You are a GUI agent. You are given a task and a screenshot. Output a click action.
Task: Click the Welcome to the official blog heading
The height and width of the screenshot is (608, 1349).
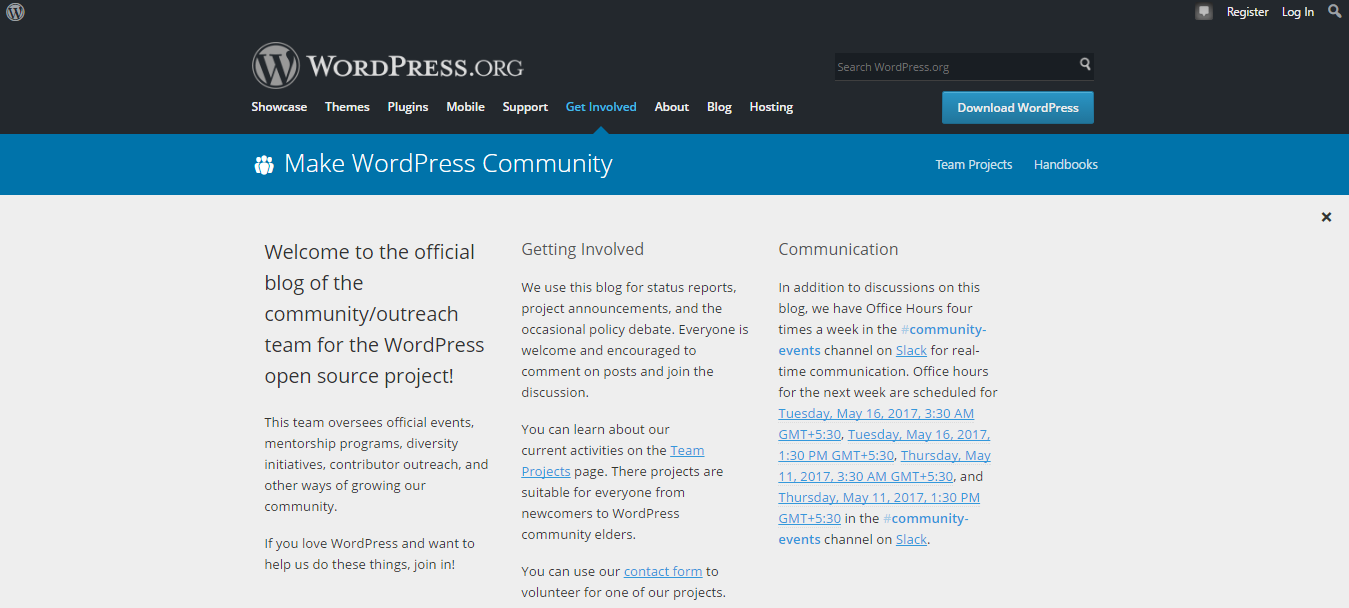[375, 314]
